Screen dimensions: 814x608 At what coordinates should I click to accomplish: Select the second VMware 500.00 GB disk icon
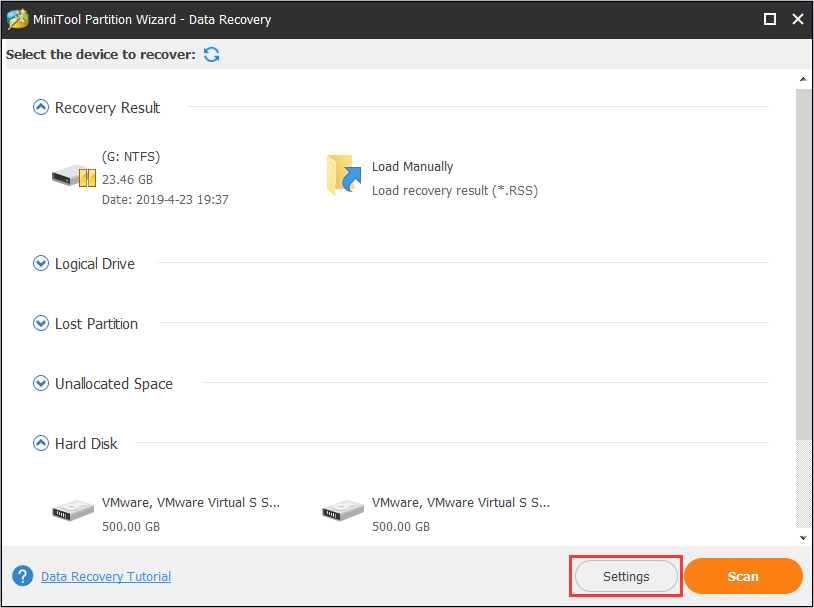click(343, 510)
